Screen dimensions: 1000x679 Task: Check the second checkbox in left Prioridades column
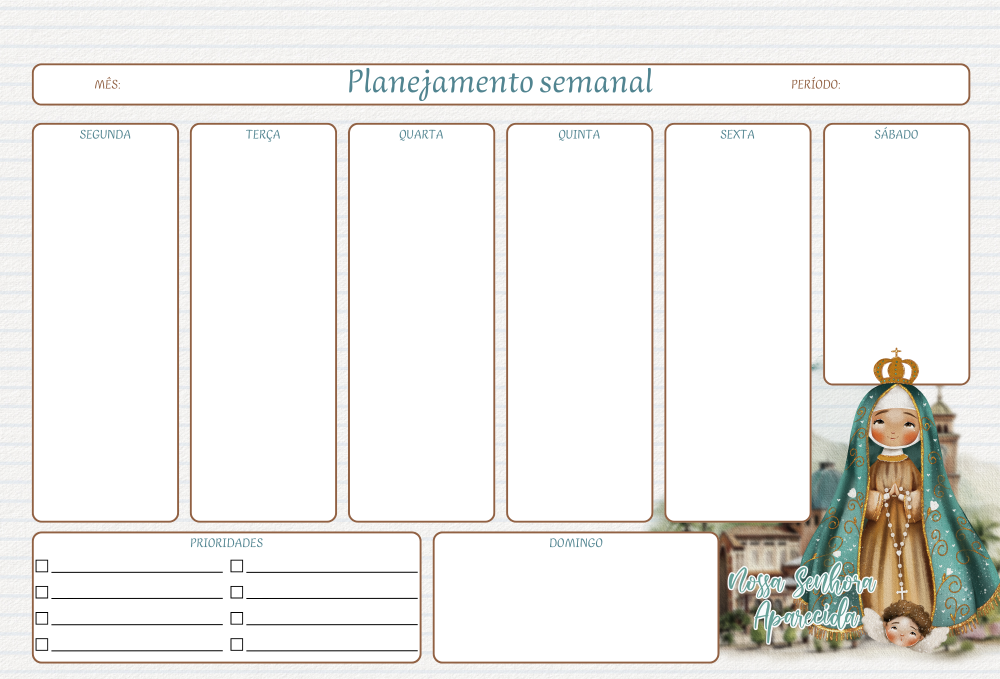click(42, 592)
